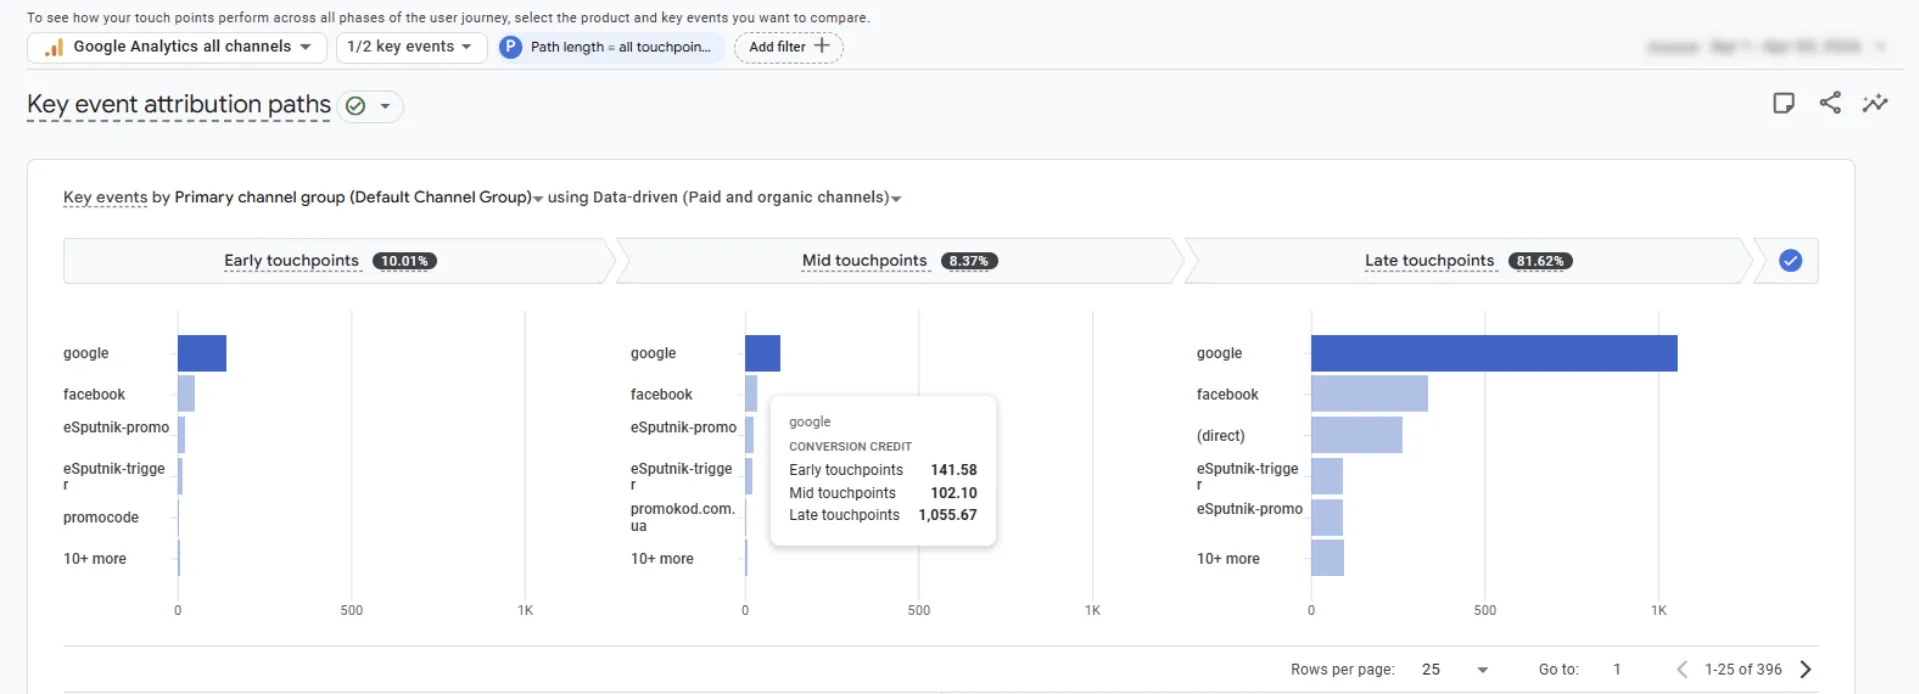1919x694 pixels.
Task: Click the blurred date range selector
Action: (1766, 47)
